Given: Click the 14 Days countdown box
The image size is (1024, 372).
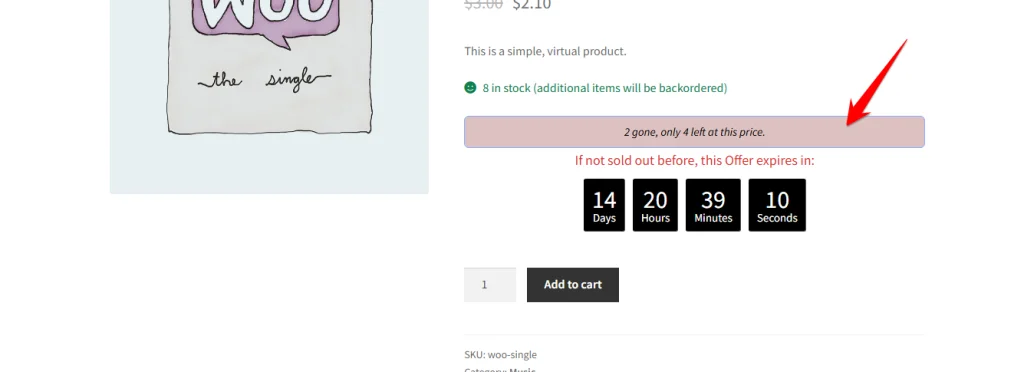Looking at the screenshot, I should point(604,205).
